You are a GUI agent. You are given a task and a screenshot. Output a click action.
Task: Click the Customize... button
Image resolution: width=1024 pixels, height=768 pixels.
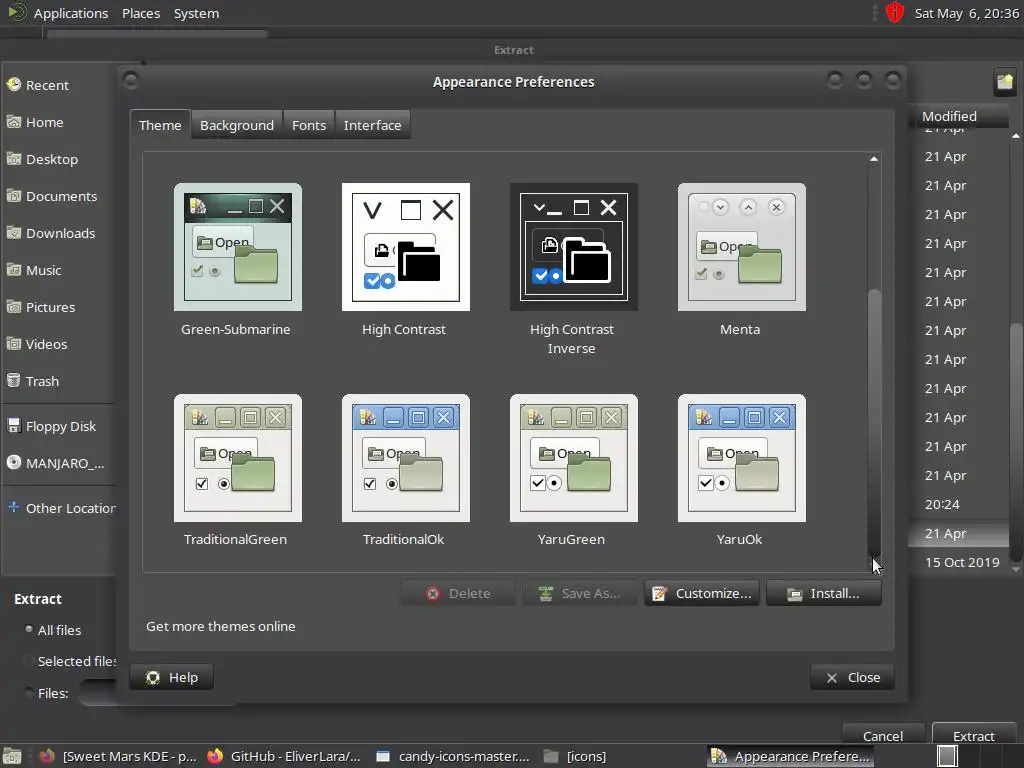pos(702,593)
